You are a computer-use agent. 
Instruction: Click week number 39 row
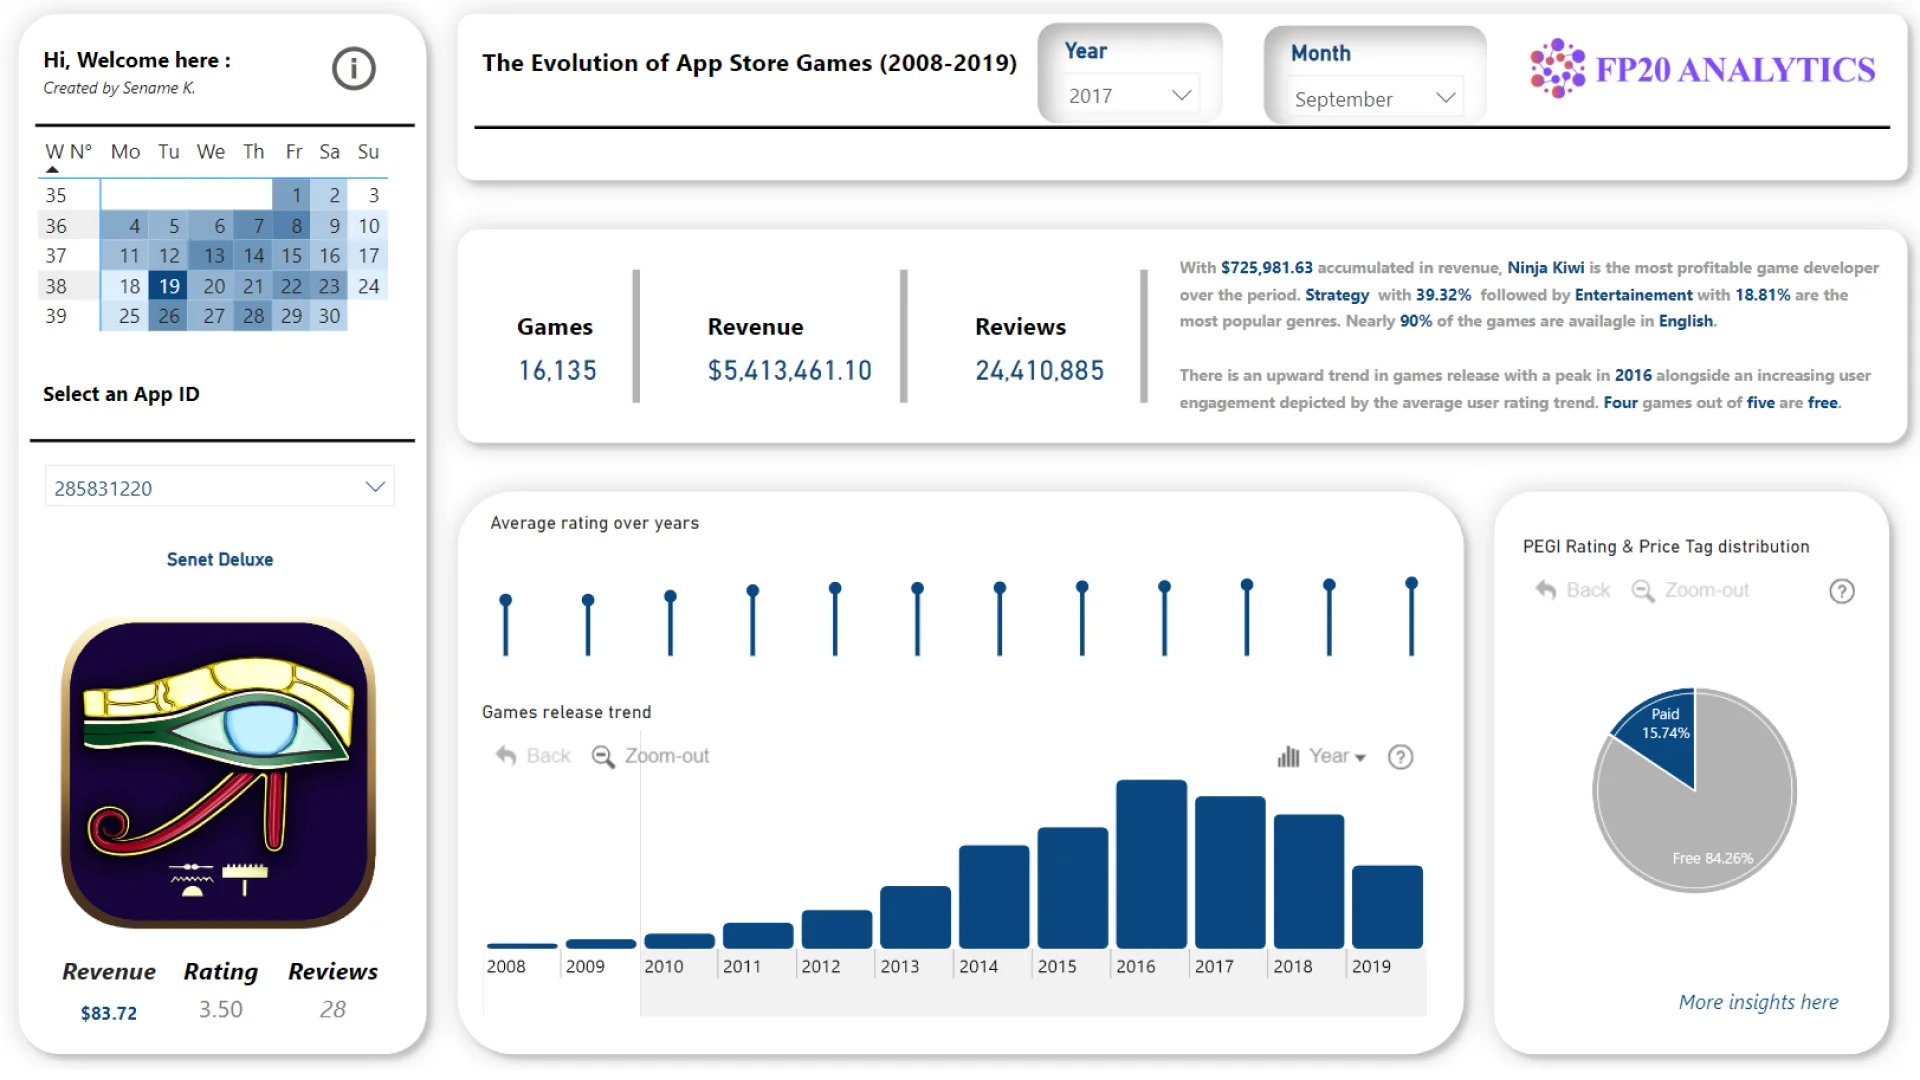tap(56, 316)
